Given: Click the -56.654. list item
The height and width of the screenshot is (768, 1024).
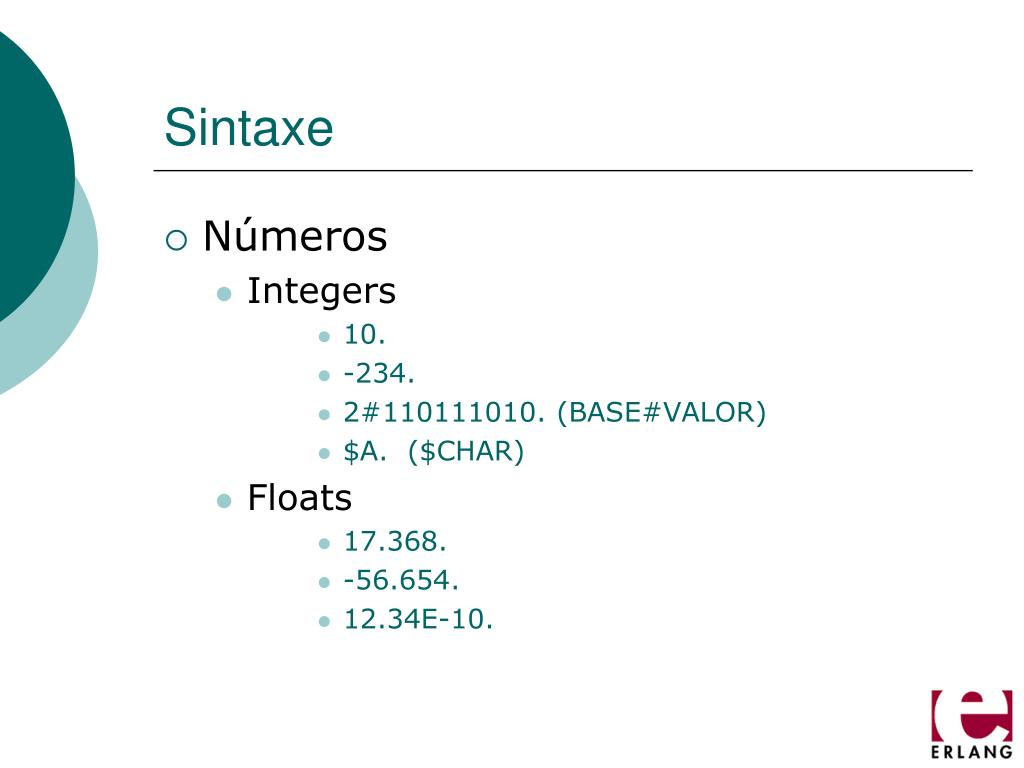Looking at the screenshot, I should click(x=401, y=580).
